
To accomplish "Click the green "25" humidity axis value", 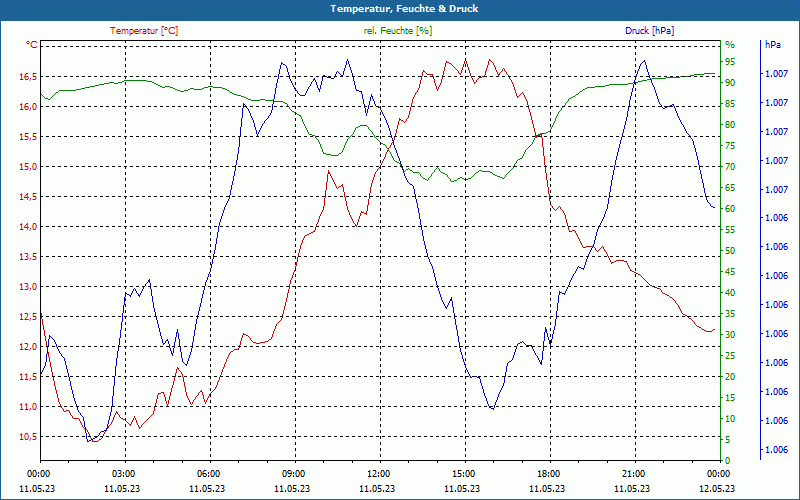I will coord(730,356).
